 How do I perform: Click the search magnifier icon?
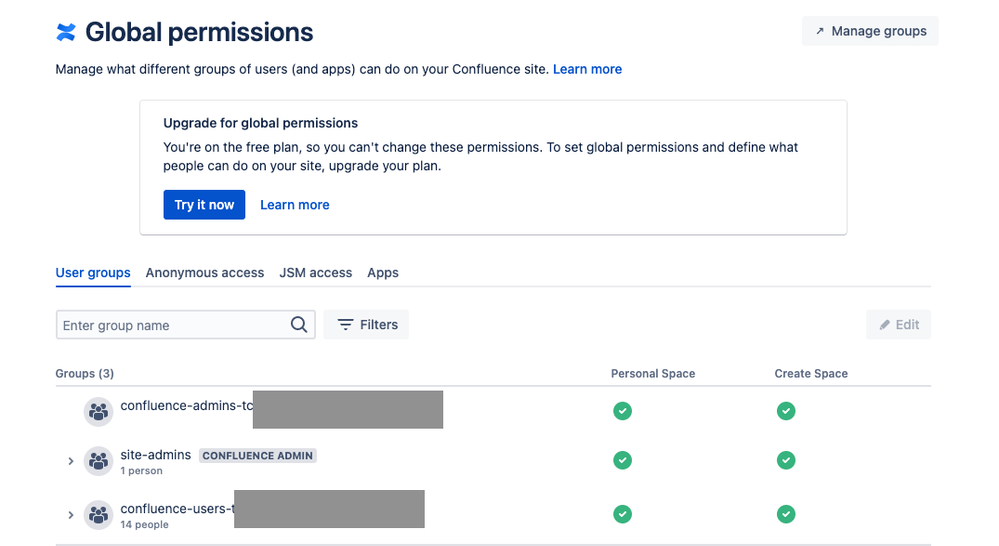(299, 325)
